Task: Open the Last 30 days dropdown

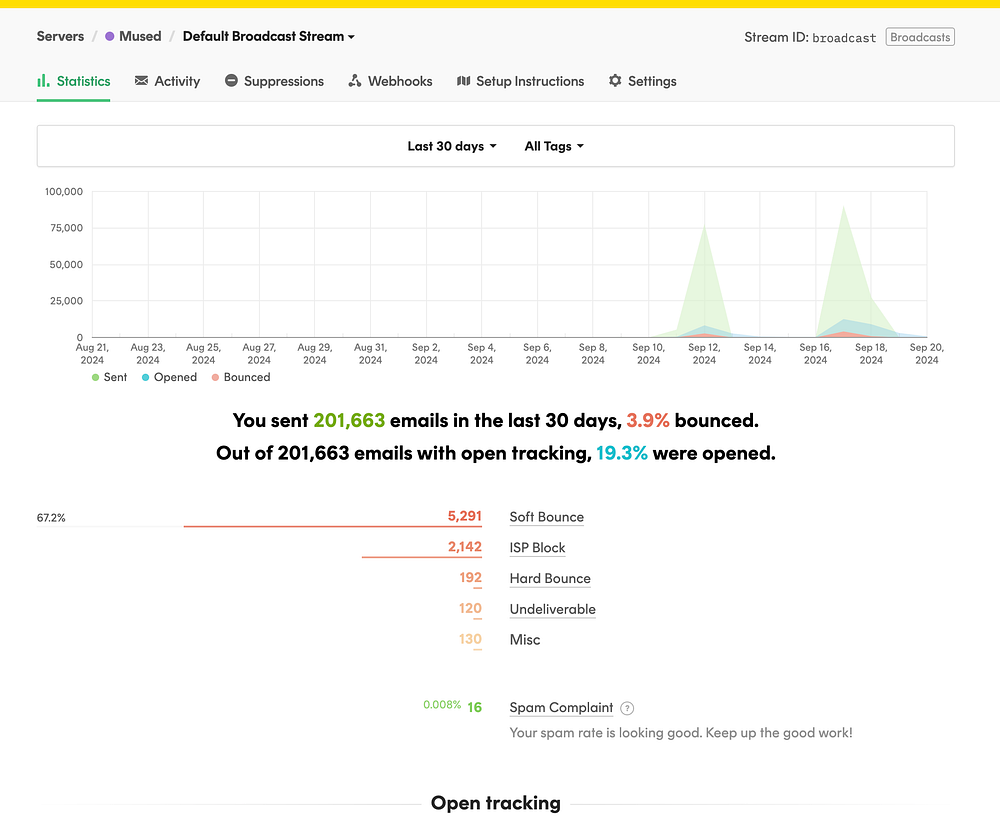Action: pos(452,146)
